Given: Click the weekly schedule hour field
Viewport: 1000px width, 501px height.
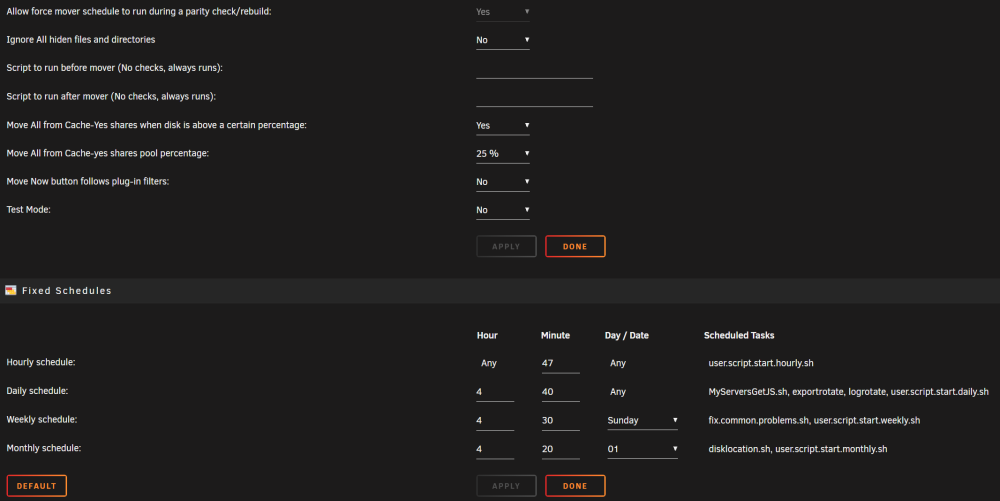Looking at the screenshot, I should (x=495, y=421).
